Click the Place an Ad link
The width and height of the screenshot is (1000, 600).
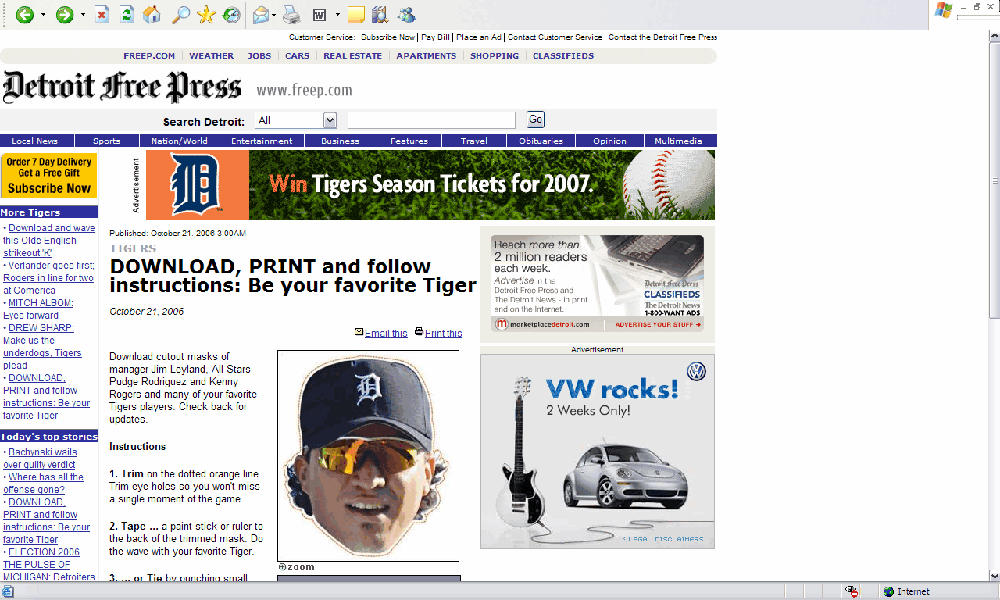(479, 37)
